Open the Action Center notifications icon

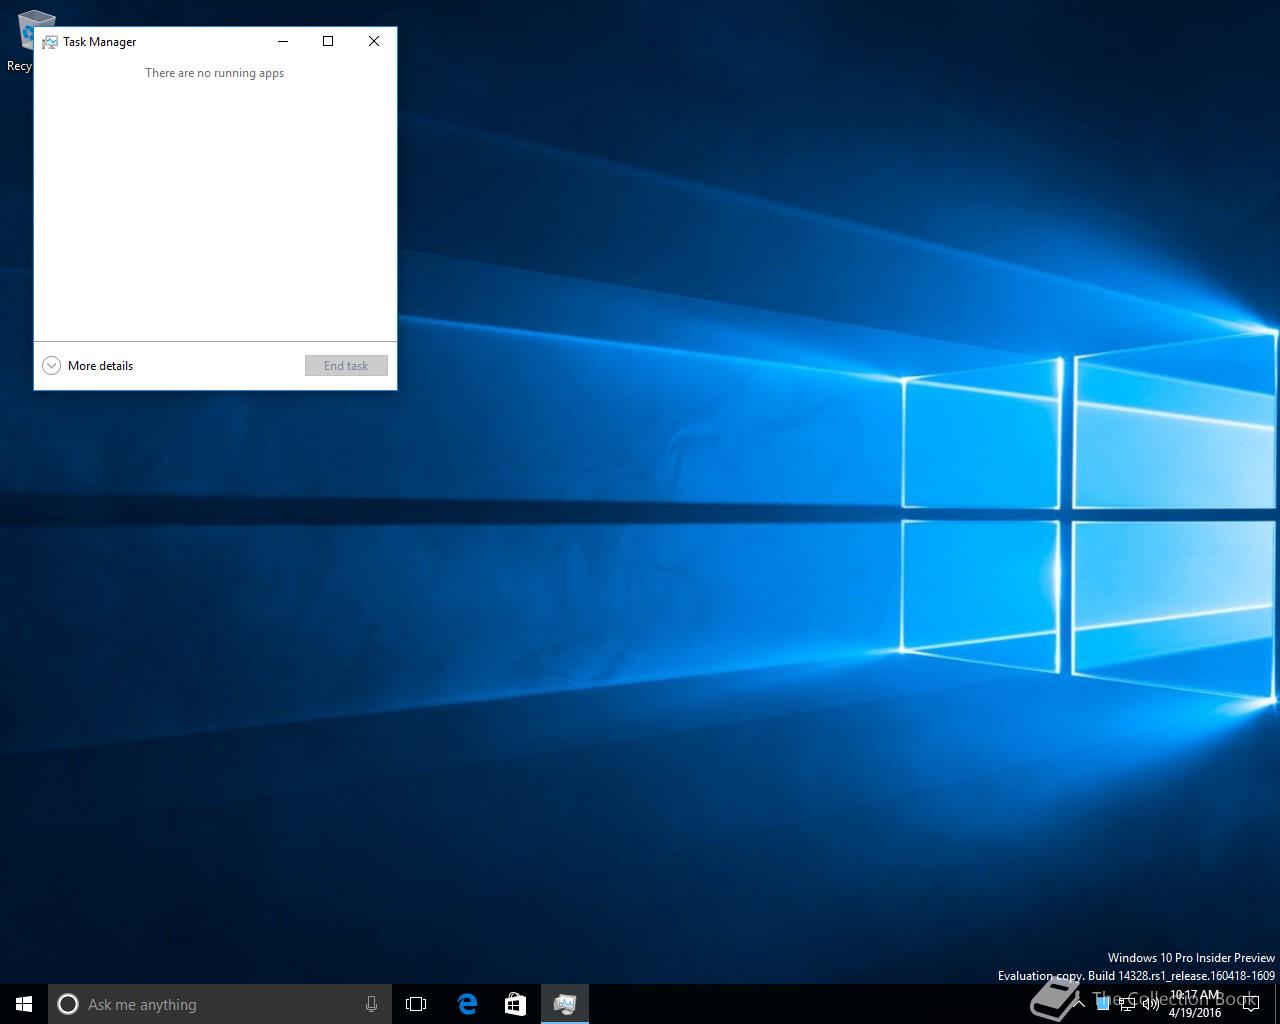coord(1251,1004)
